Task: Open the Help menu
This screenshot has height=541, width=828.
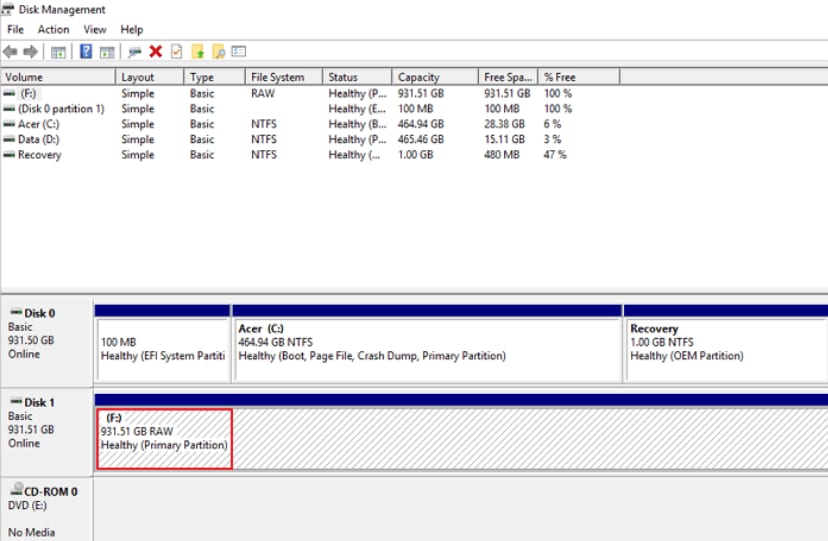Action: pos(131,30)
